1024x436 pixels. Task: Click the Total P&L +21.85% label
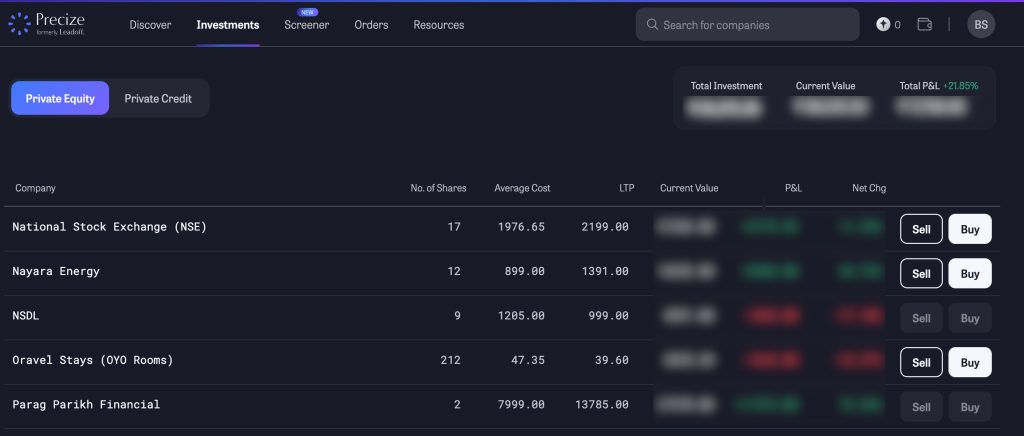tap(939, 86)
